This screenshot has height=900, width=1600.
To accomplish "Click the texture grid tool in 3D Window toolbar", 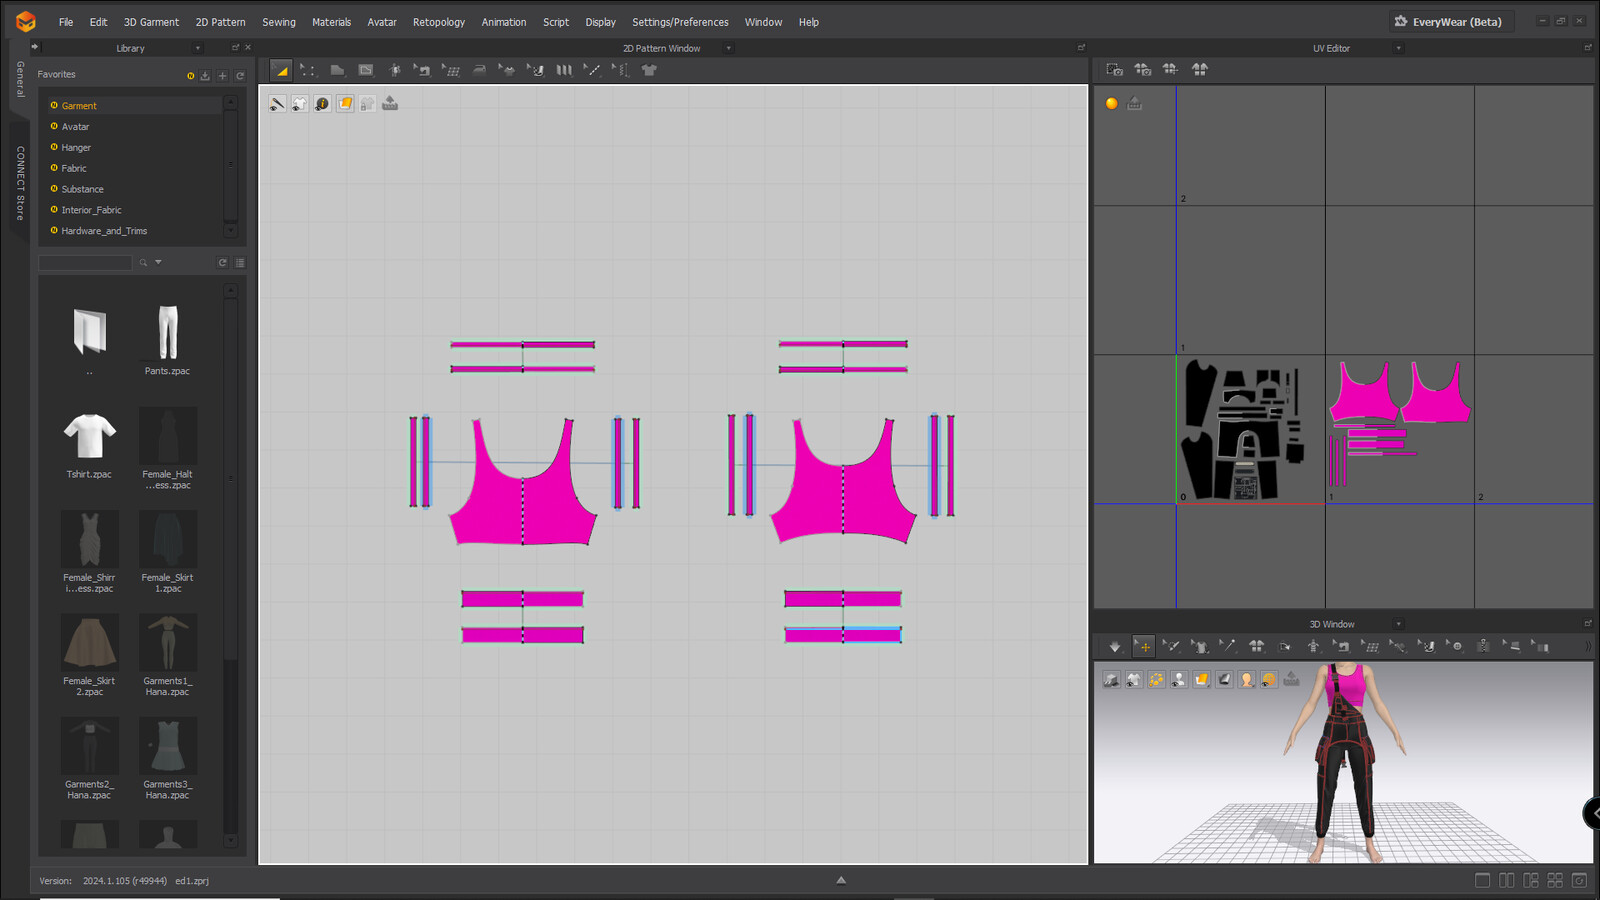I will (1371, 646).
